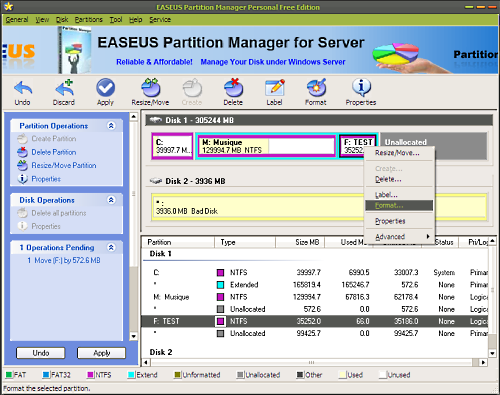Click the partition list horizontal scroll right arrow

[483, 362]
